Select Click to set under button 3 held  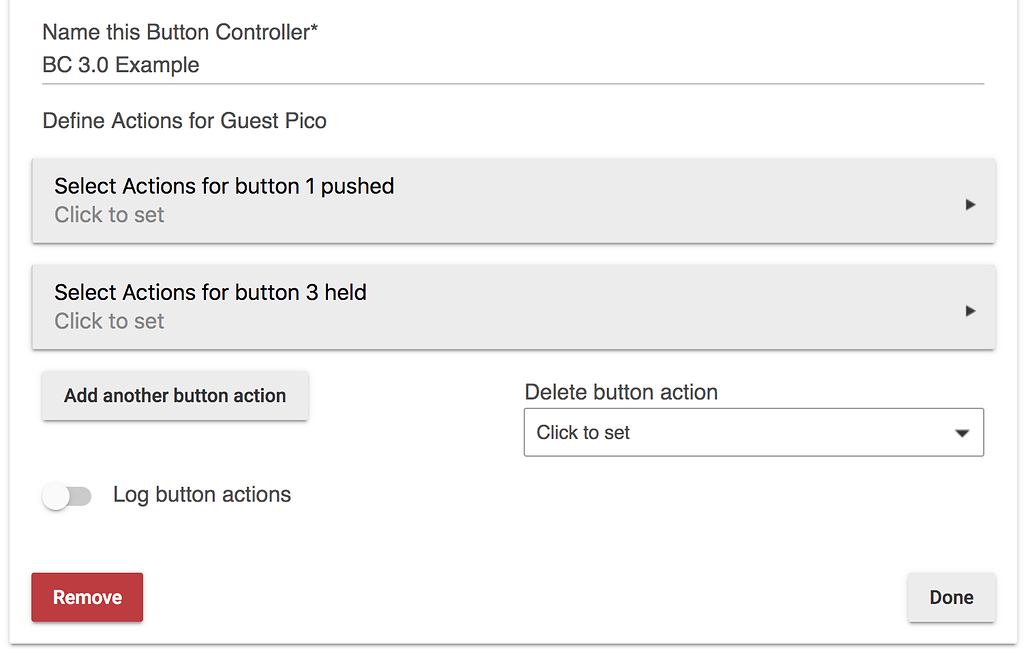pos(109,321)
